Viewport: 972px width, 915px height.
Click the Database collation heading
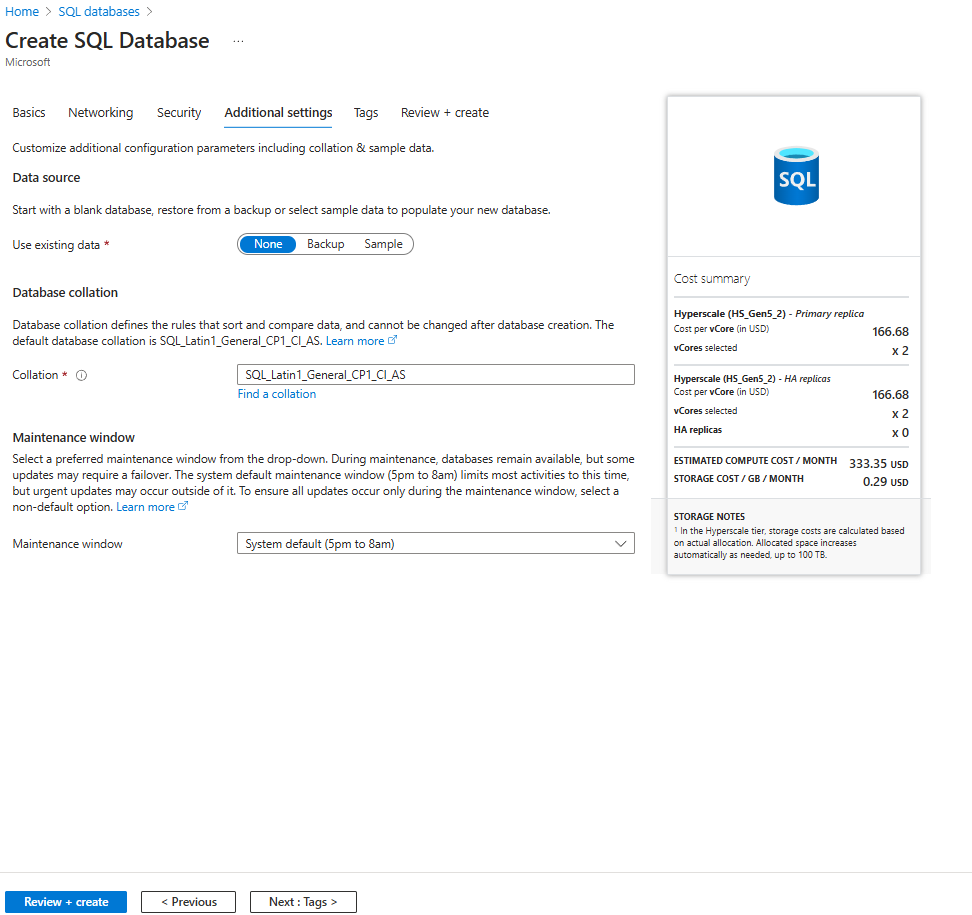(65, 293)
